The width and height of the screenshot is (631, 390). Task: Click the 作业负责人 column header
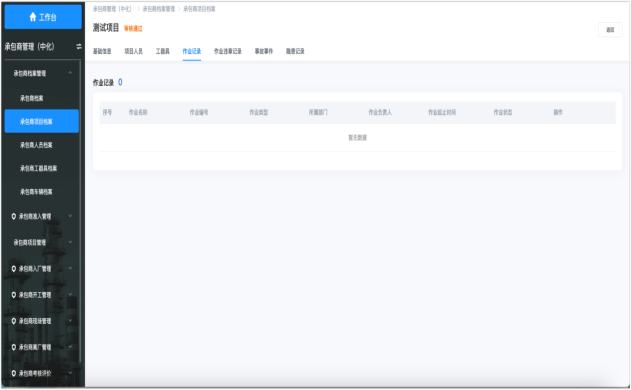tap(380, 112)
